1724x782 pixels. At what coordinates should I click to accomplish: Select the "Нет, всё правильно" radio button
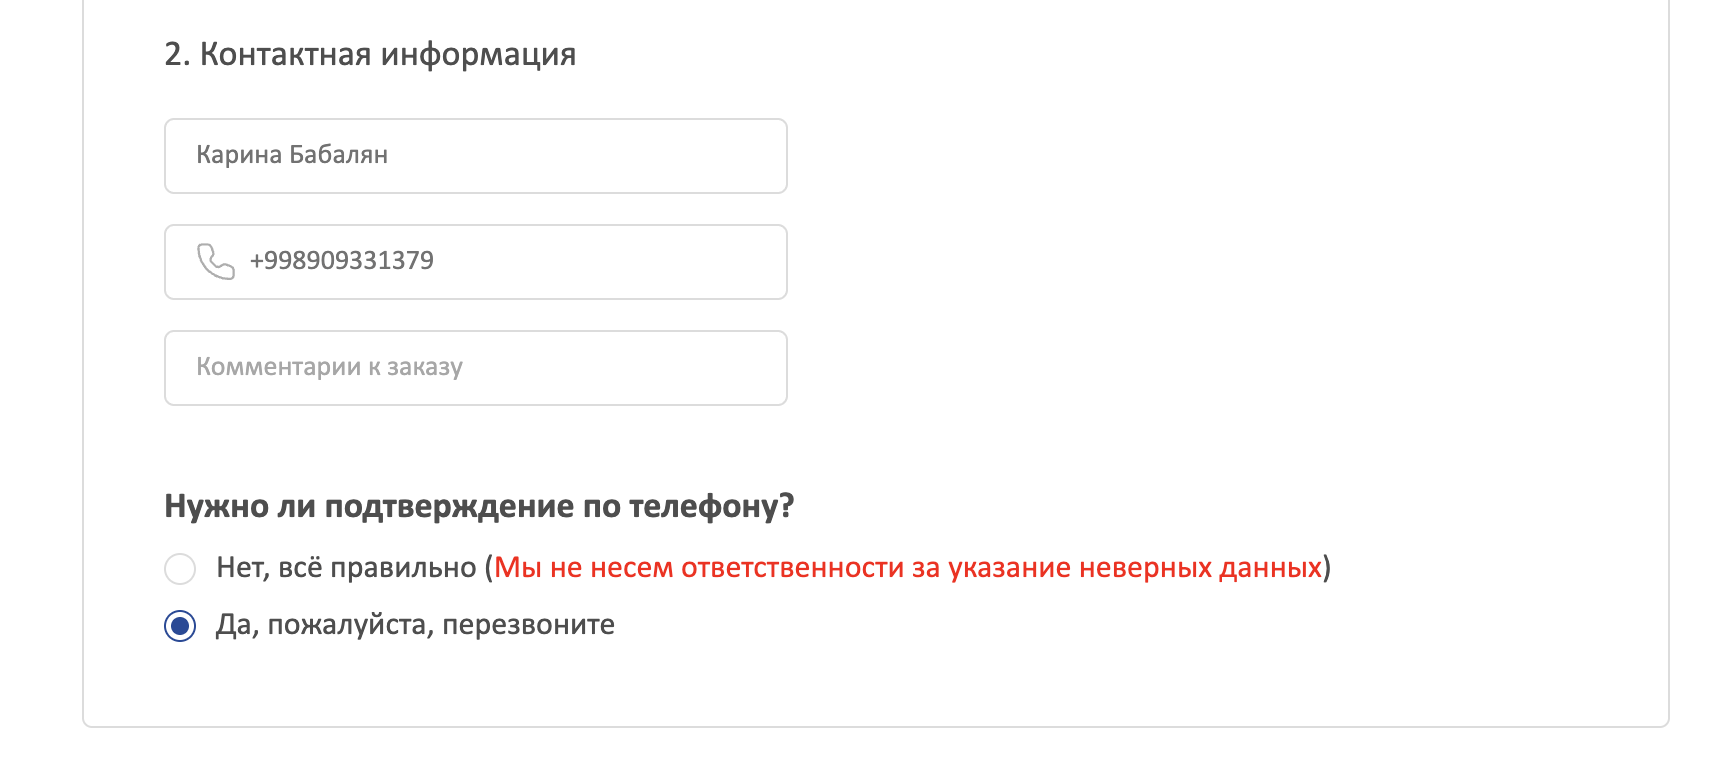pos(180,569)
